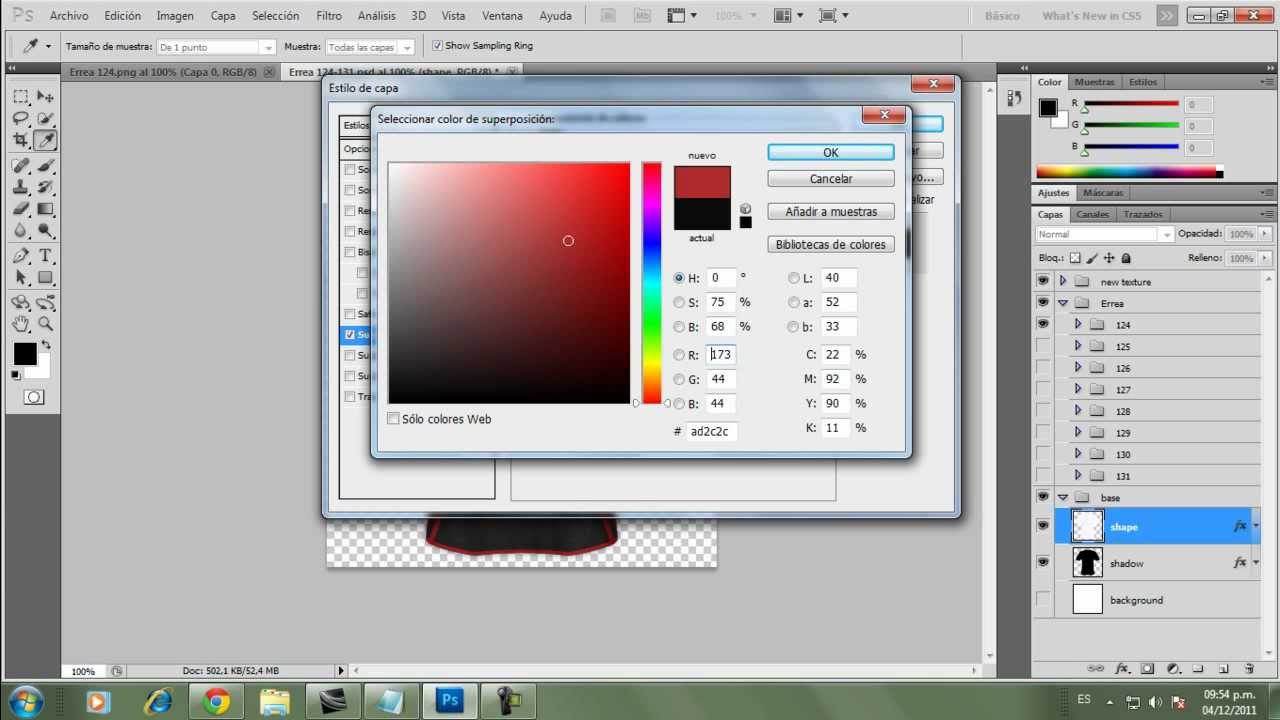
Task: Expand the 131 layer group
Action: (x=1078, y=476)
